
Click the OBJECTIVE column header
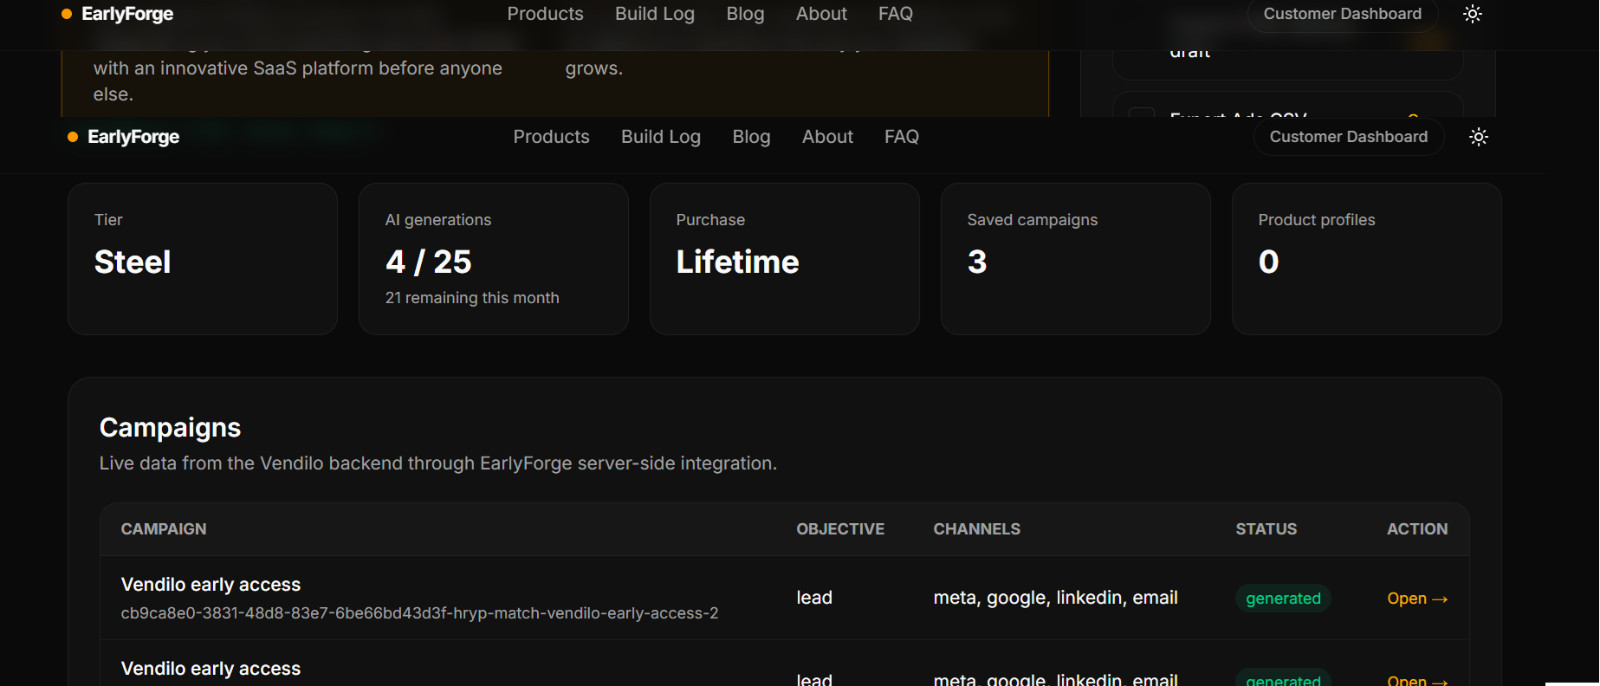click(x=840, y=529)
